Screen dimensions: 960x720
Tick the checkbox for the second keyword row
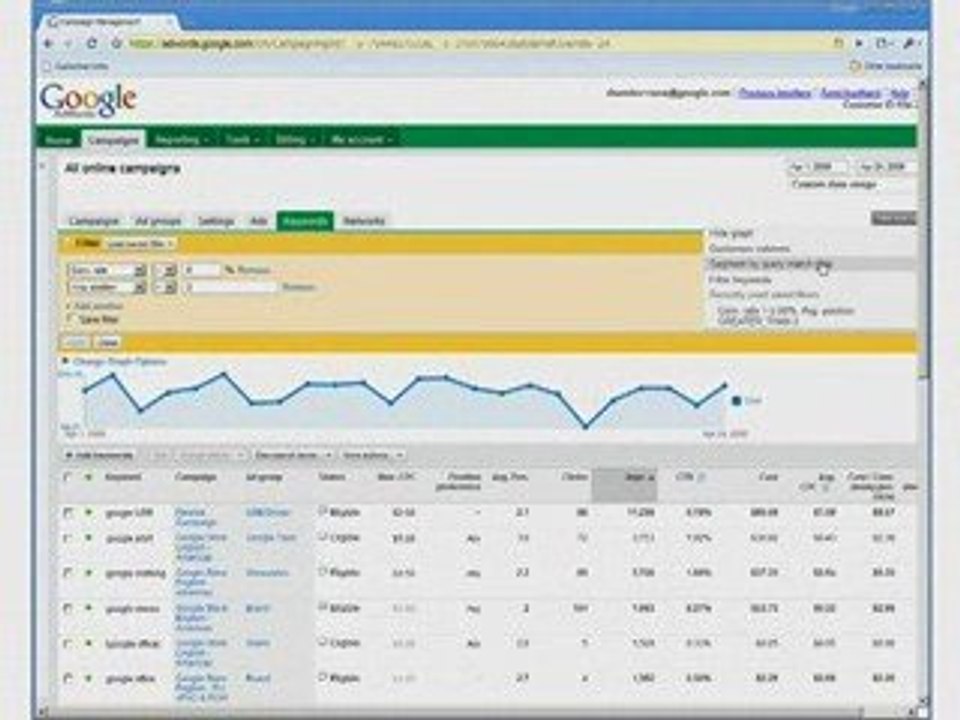(67, 538)
